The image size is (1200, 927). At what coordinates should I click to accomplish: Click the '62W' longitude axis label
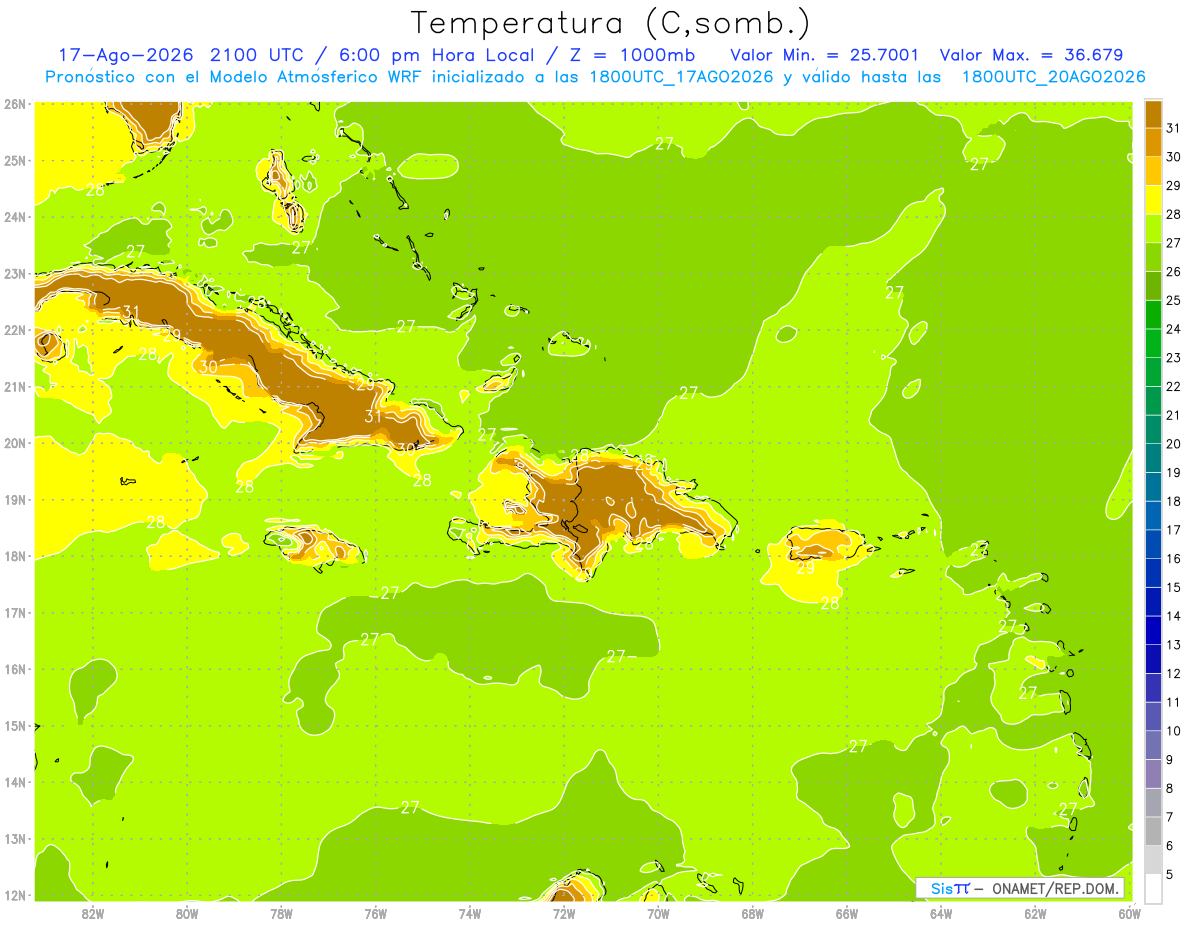[1035, 913]
